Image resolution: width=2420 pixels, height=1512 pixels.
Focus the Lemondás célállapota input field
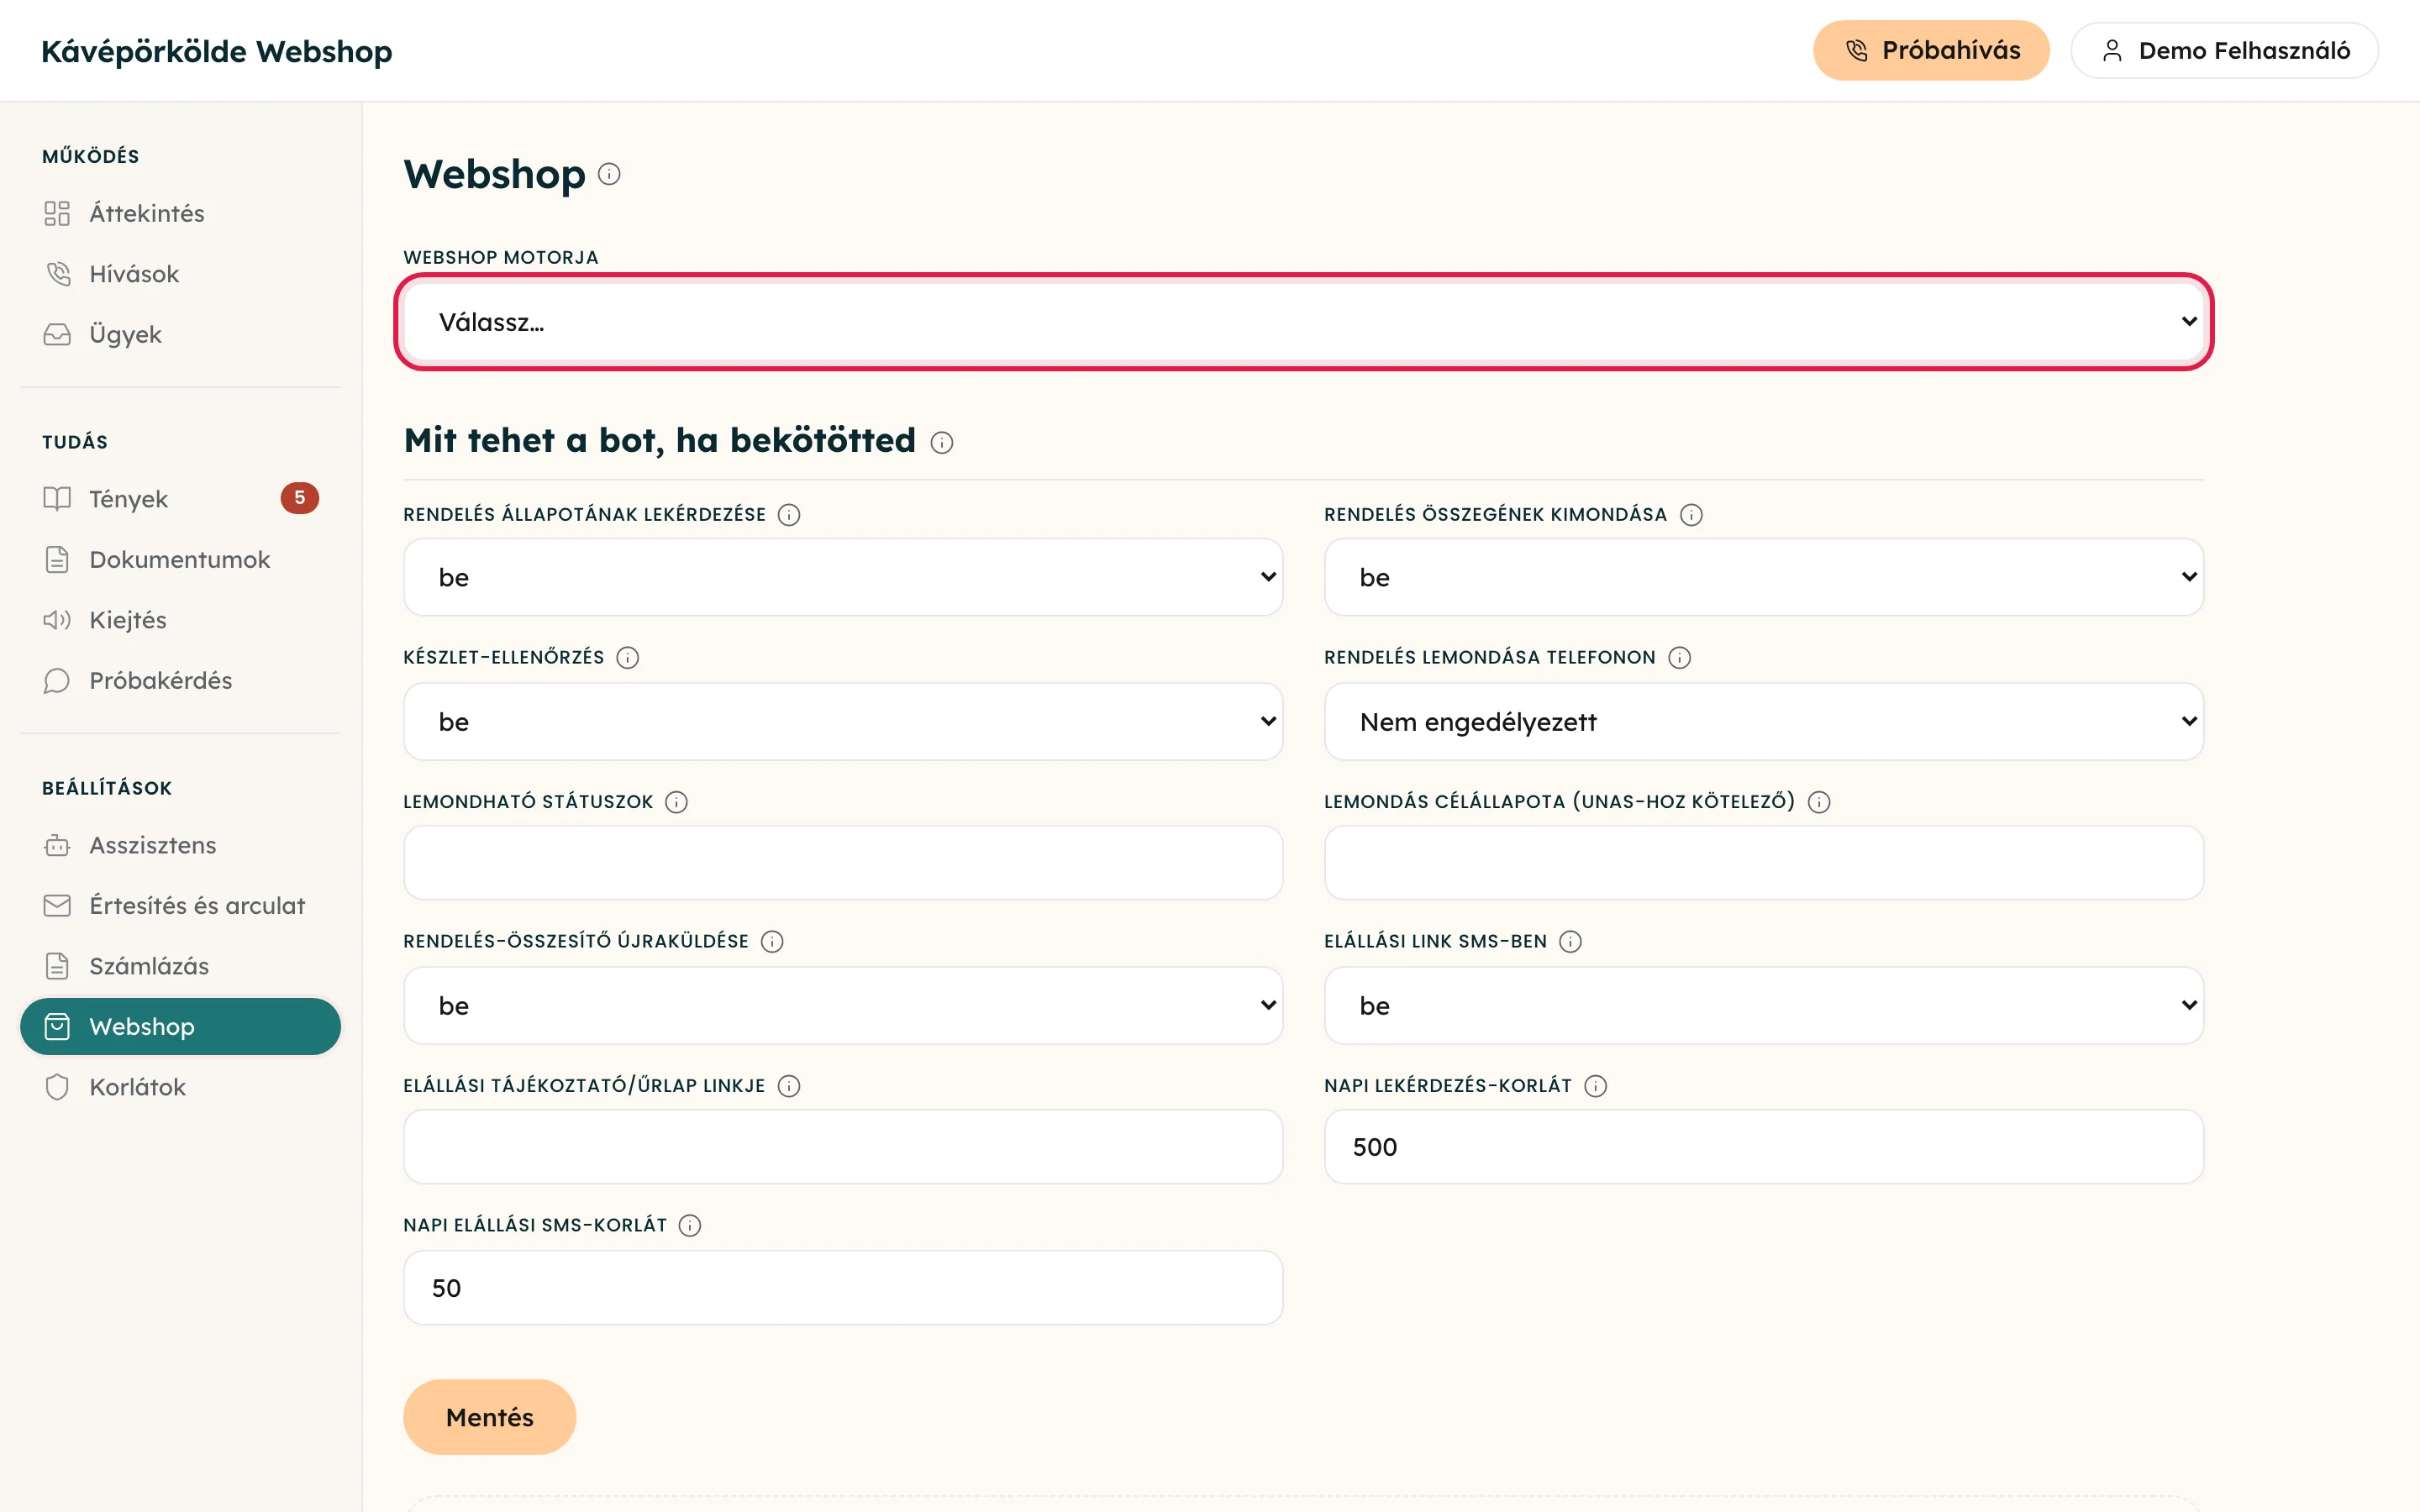click(1764, 863)
